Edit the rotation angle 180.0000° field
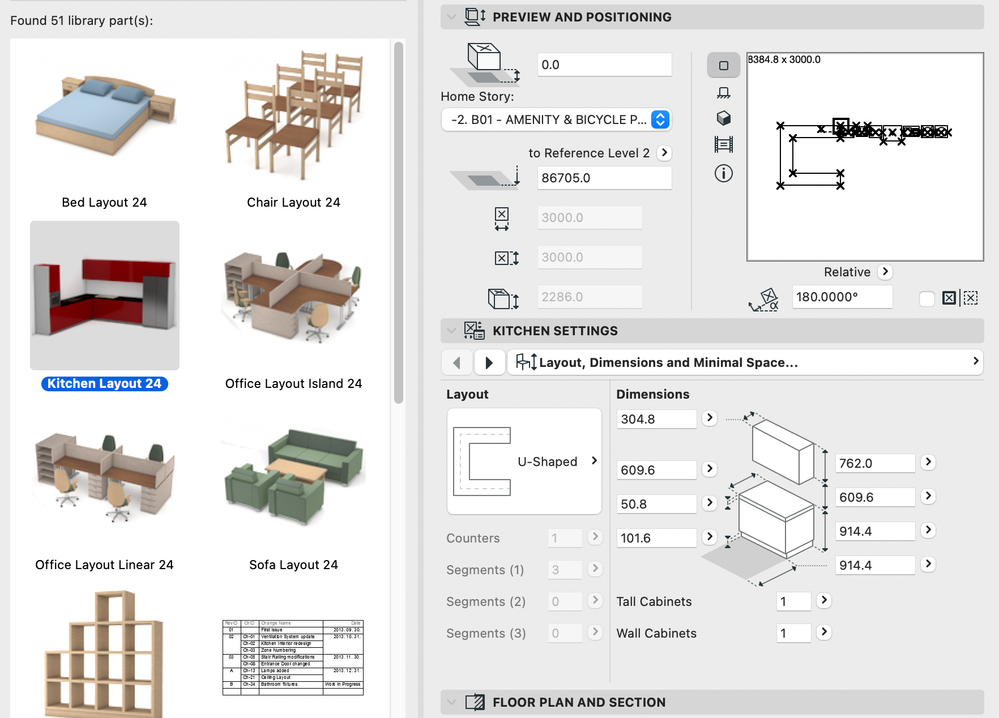Screen dimensions: 999x718 (x=842, y=297)
